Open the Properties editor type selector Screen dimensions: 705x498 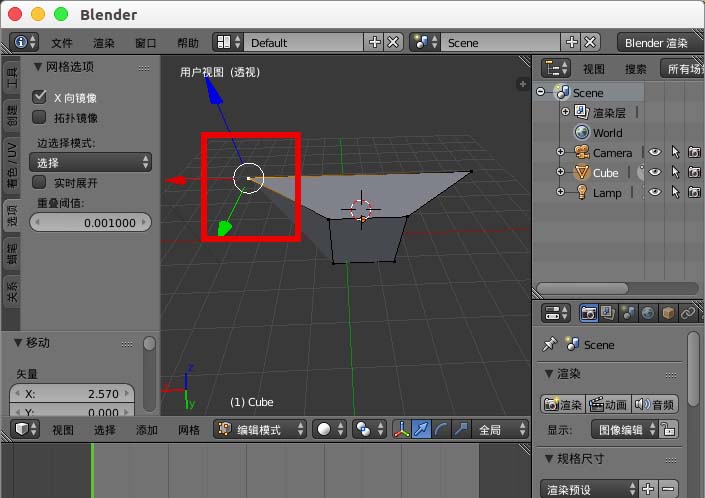coord(556,313)
